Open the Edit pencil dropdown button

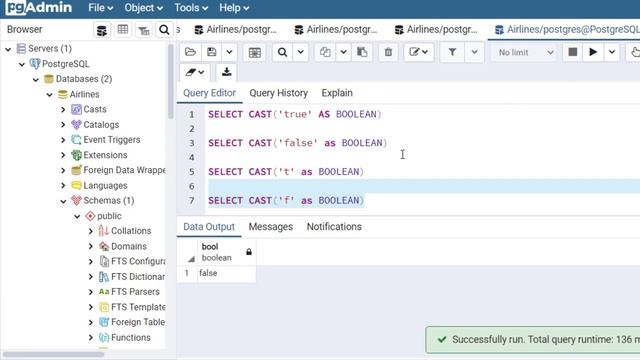pyautogui.click(x=419, y=52)
